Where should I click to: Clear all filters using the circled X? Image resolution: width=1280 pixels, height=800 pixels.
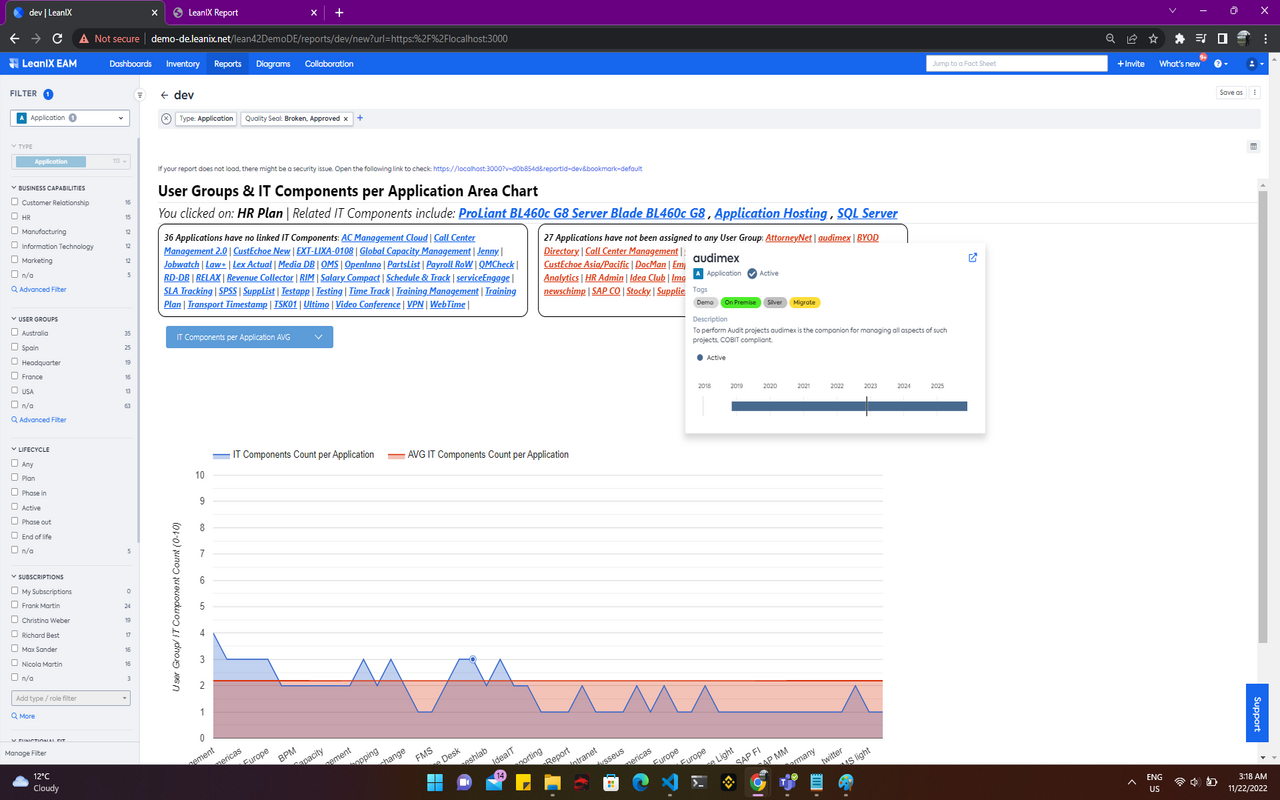click(x=166, y=118)
